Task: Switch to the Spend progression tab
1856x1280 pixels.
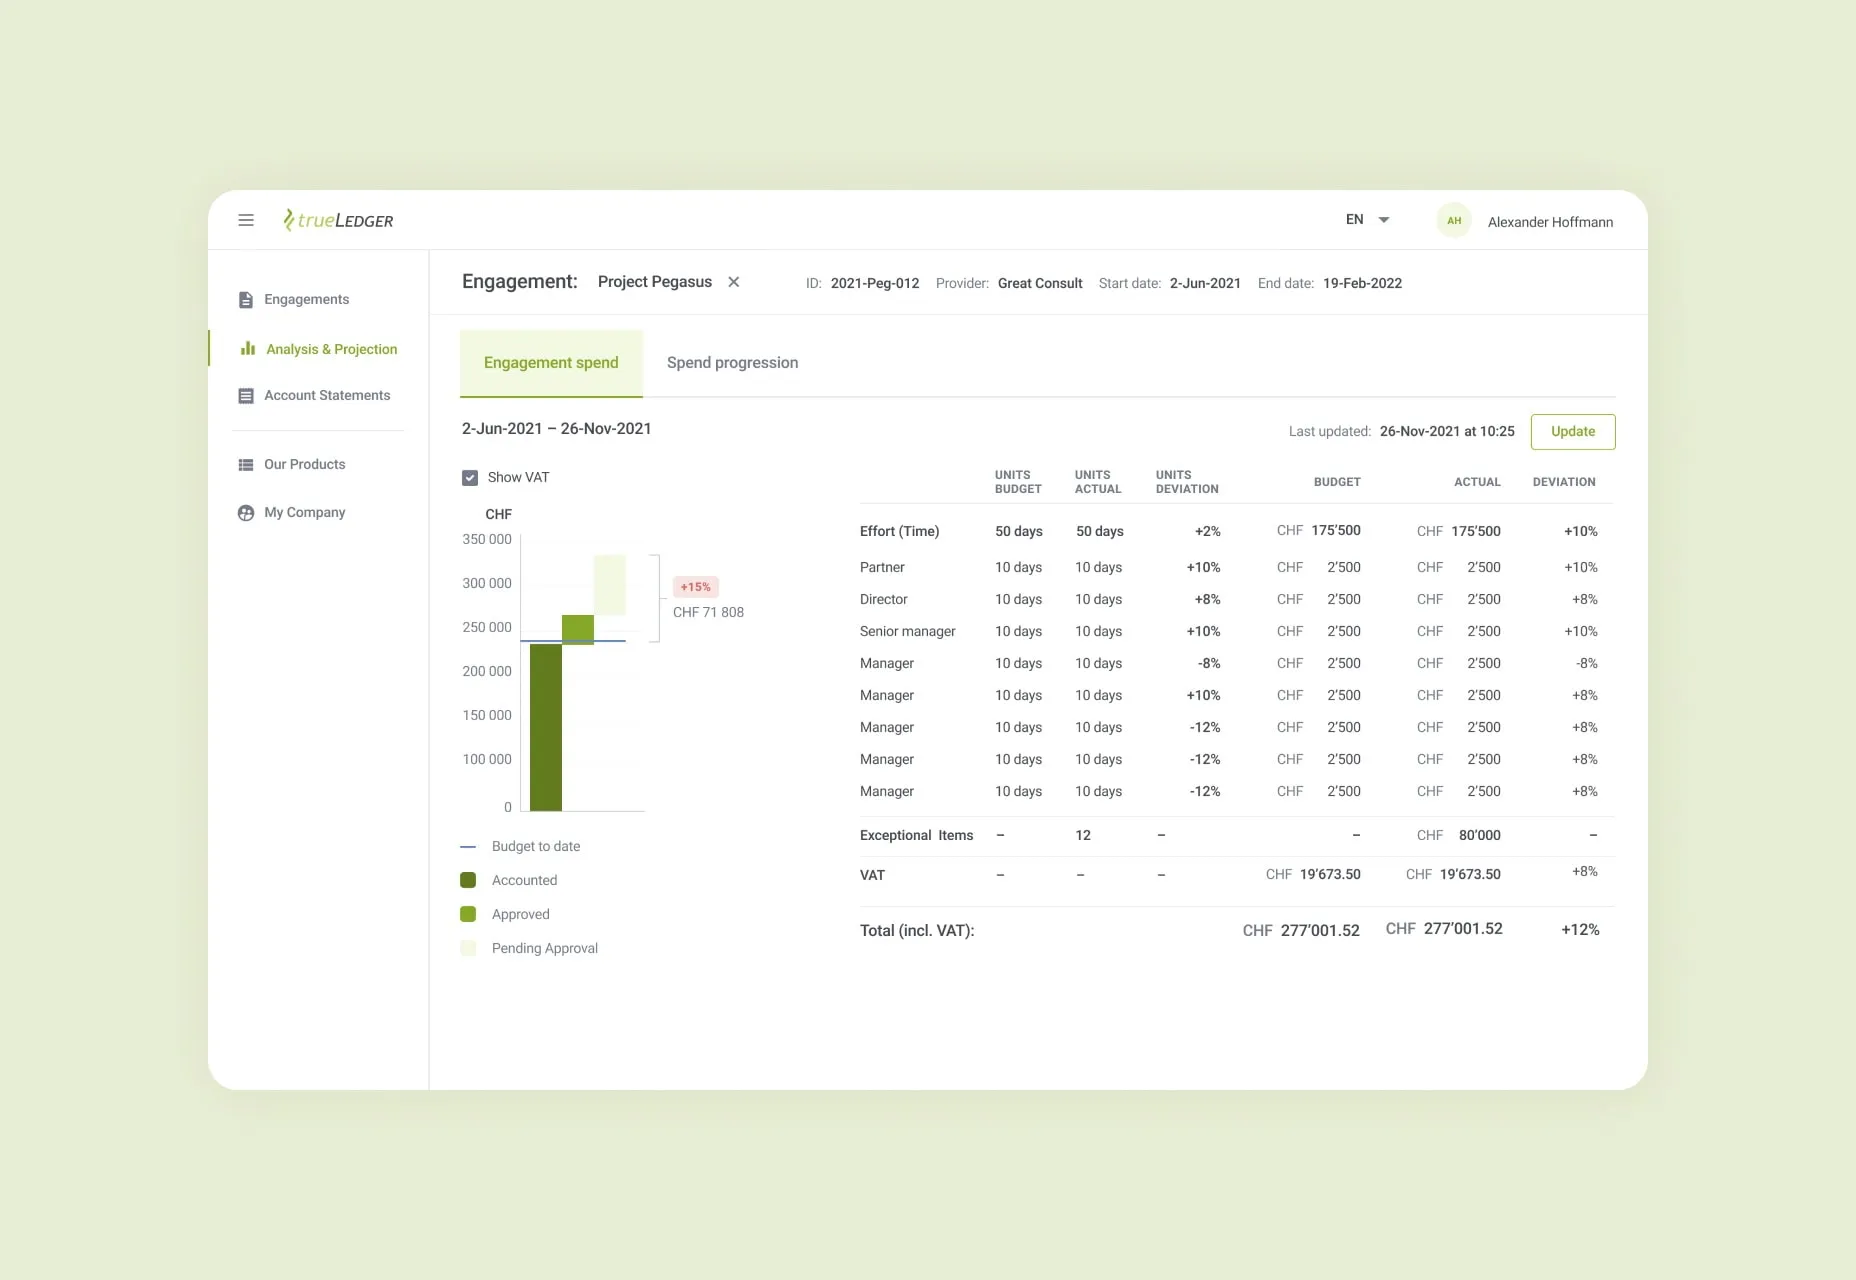Action: 732,362
